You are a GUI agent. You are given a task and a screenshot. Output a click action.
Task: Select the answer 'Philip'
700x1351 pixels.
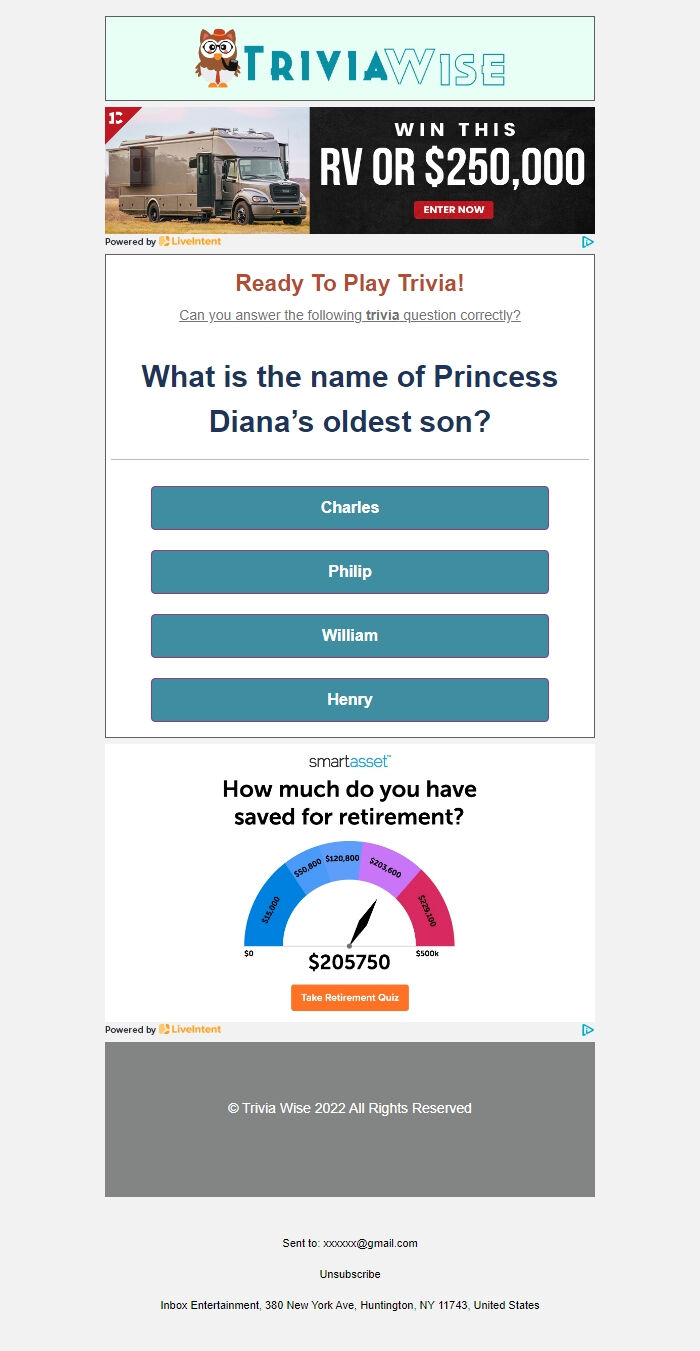point(349,572)
